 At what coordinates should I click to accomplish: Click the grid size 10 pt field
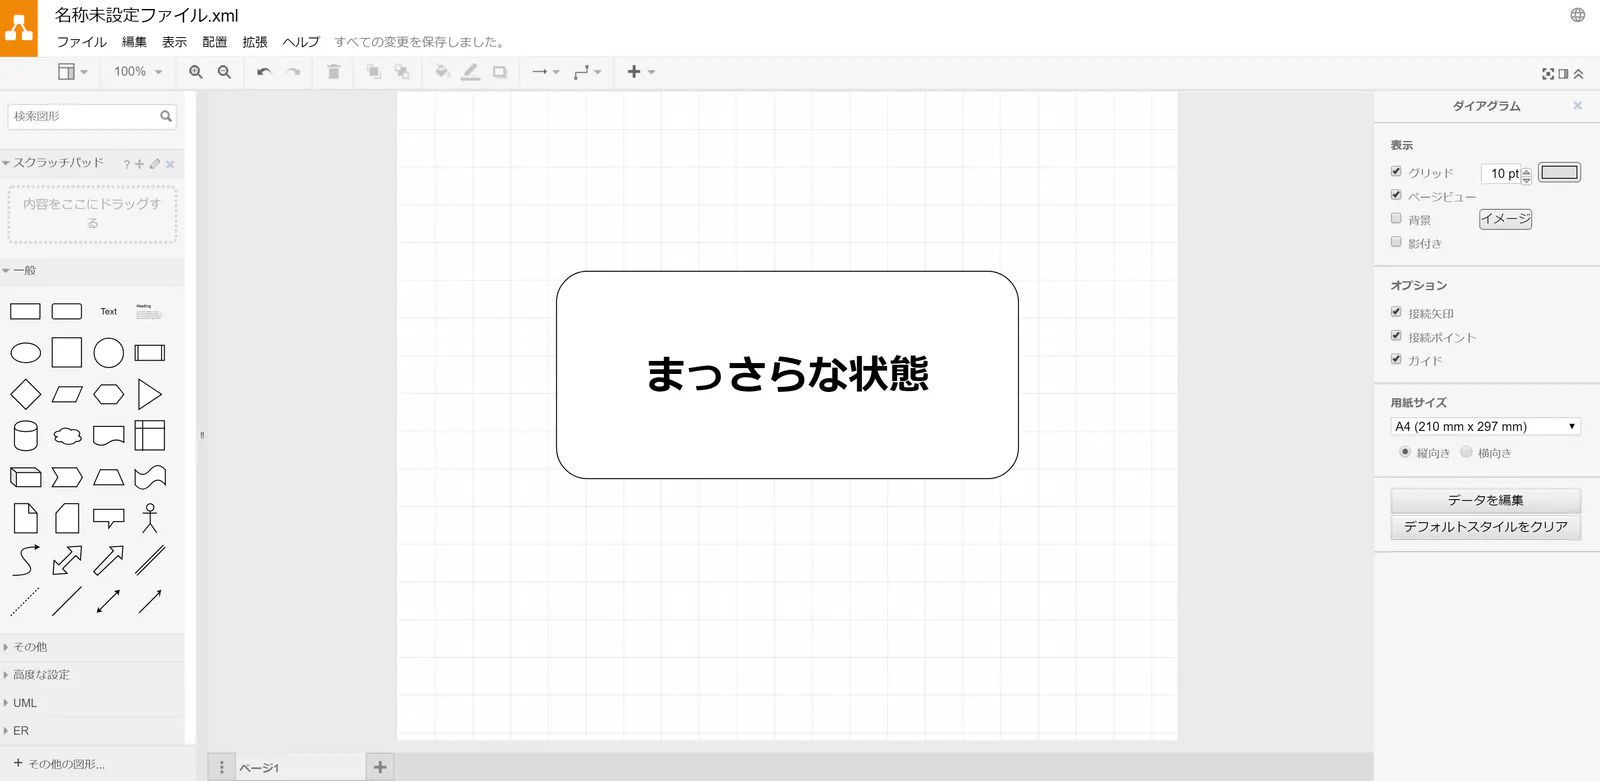click(x=1503, y=174)
